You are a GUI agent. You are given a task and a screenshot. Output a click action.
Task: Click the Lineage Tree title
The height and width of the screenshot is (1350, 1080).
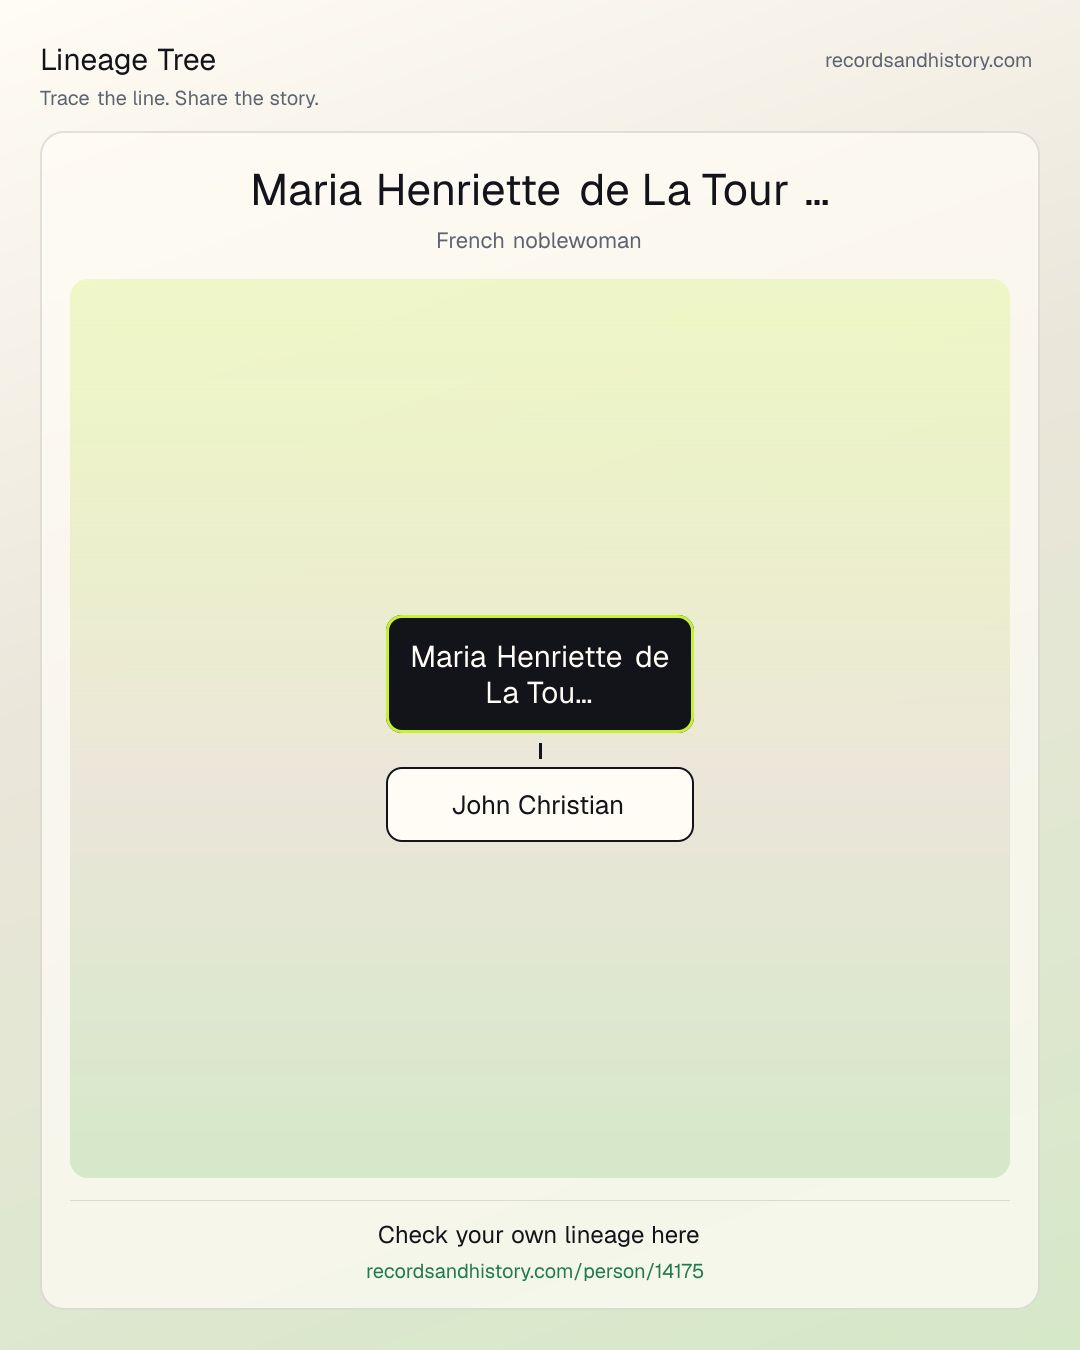(x=128, y=60)
